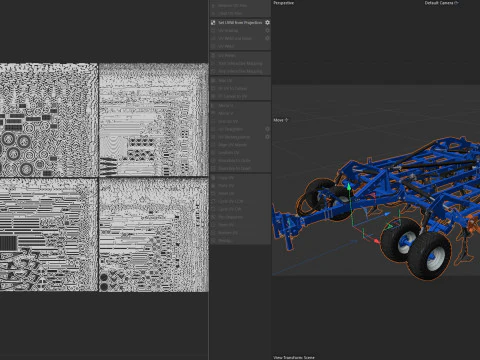Image resolution: width=480 pixels, height=360 pixels.
Task: Open the Default Camera dropdown
Action: coord(442,3)
